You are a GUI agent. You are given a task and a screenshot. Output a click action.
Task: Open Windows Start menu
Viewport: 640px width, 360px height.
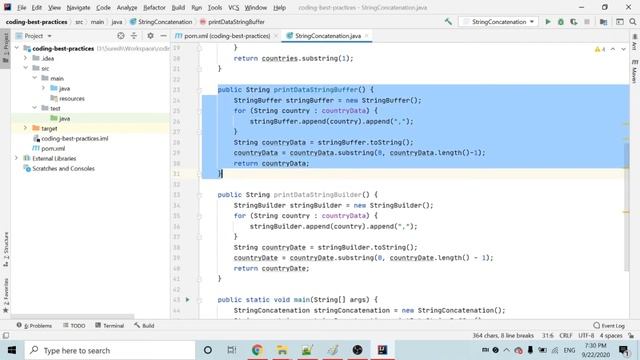pyautogui.click(x=12, y=350)
